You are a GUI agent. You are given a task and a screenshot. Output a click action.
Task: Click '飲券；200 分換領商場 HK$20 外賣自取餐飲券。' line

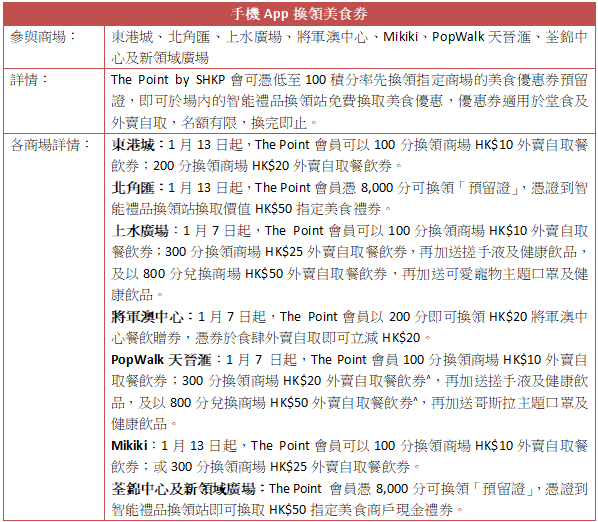click(257, 166)
